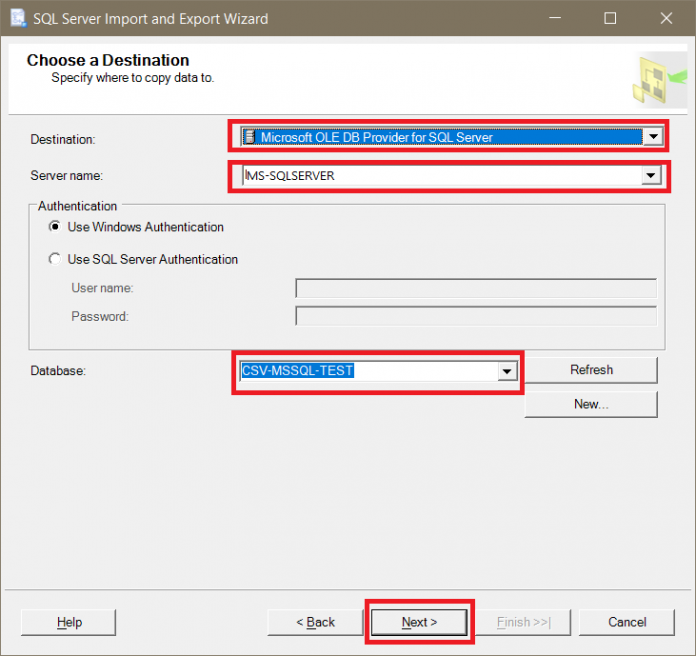Open Help for this wizard page
The width and height of the screenshot is (696, 656).
coord(69,622)
